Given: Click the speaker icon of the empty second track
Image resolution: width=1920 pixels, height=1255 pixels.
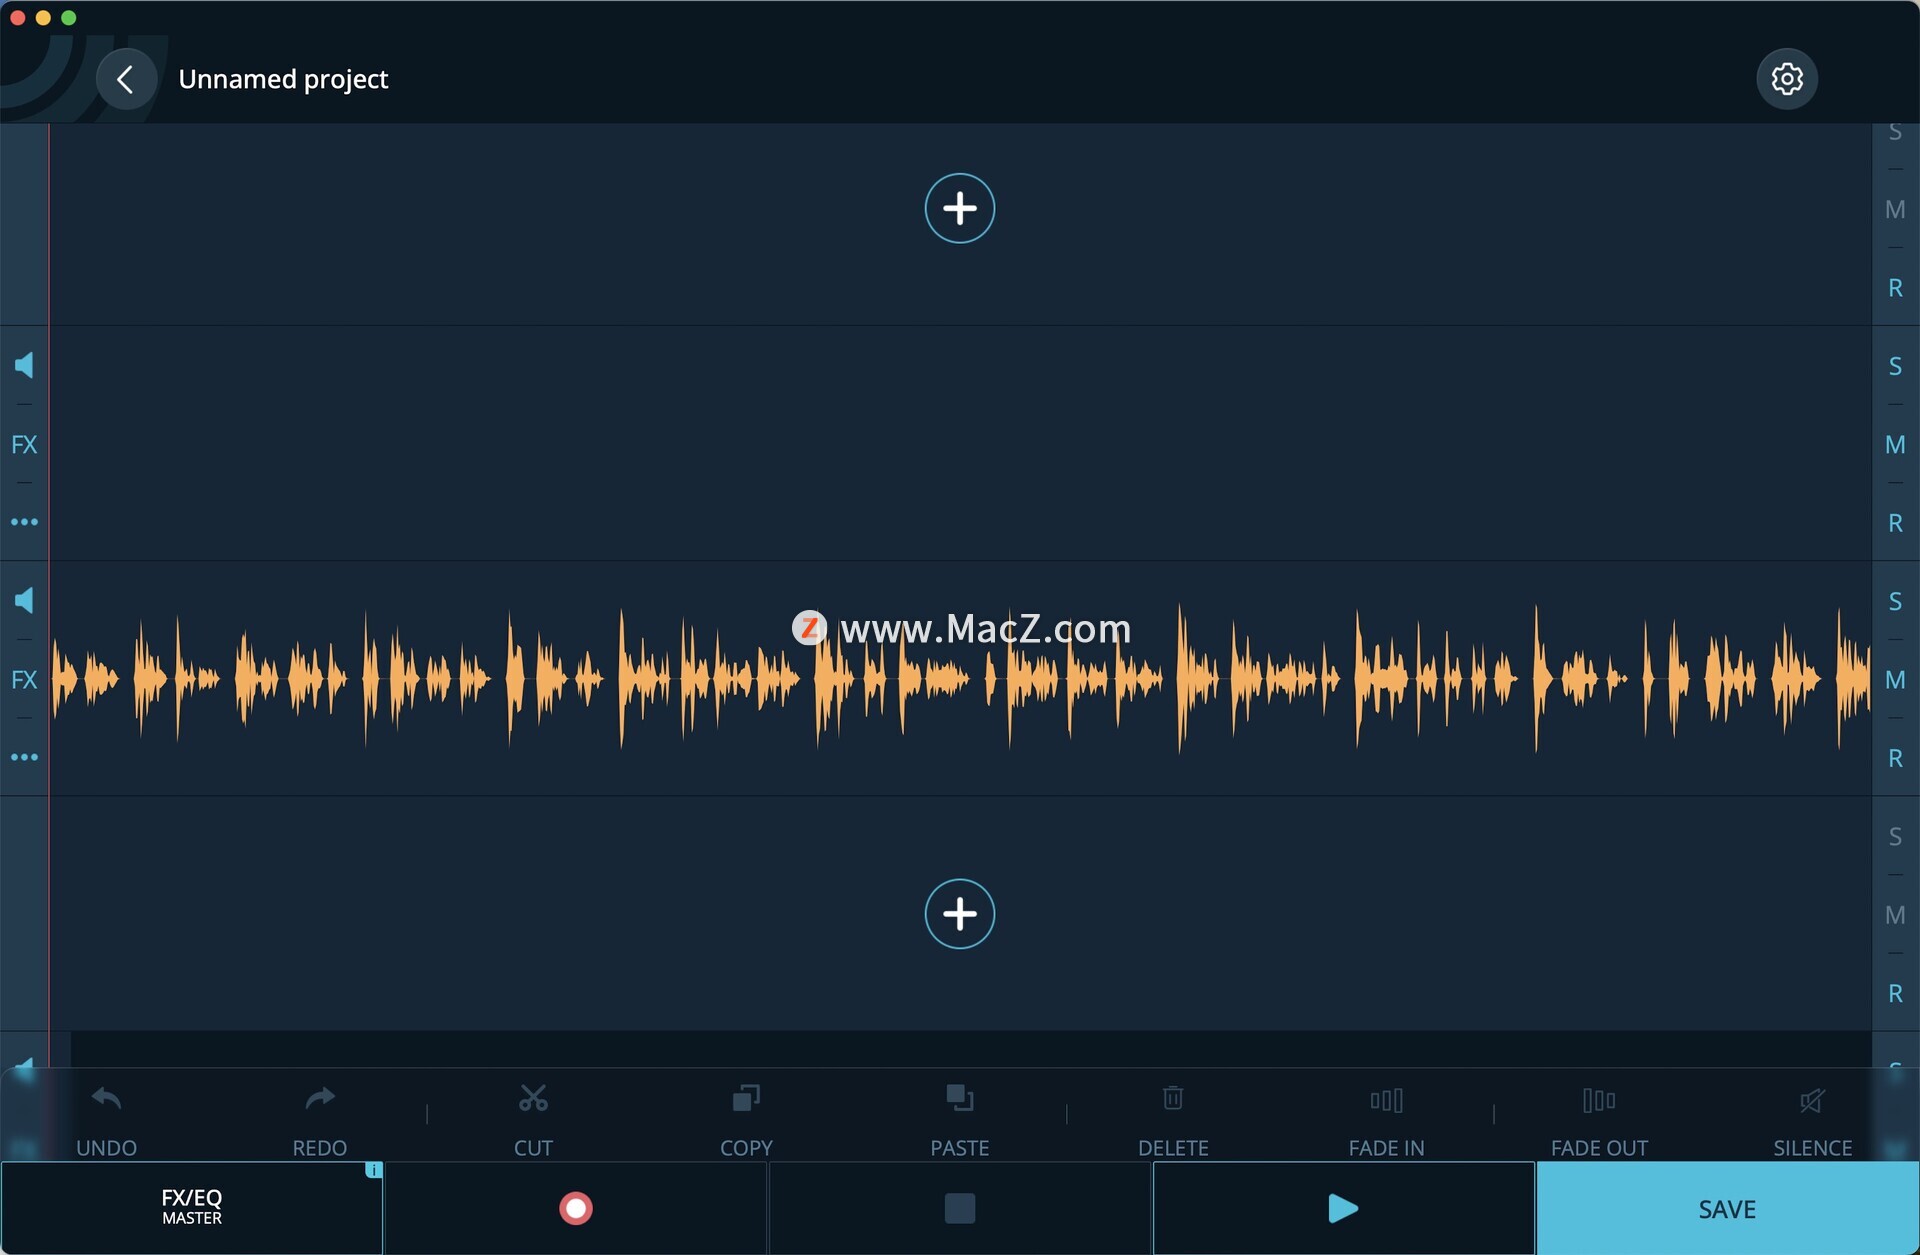Looking at the screenshot, I should [24, 365].
